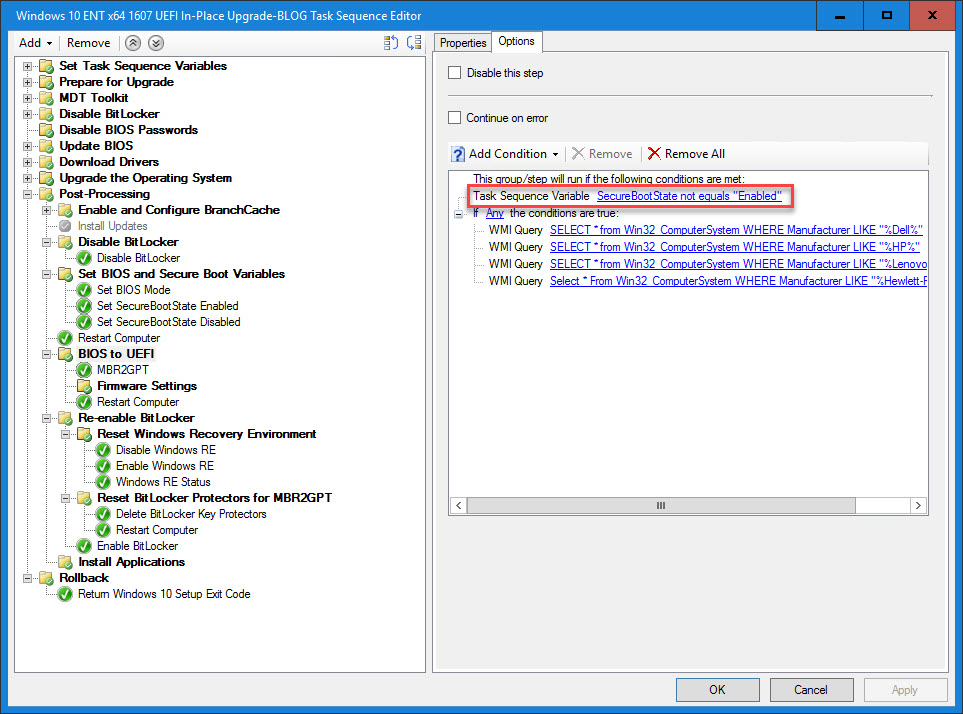Click the Remove All red X icon

[655, 154]
